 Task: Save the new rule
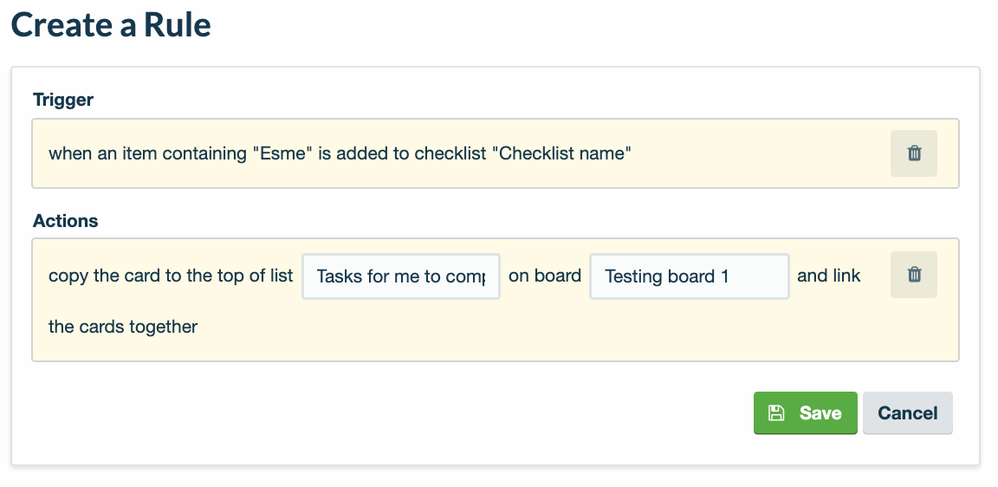coord(805,413)
